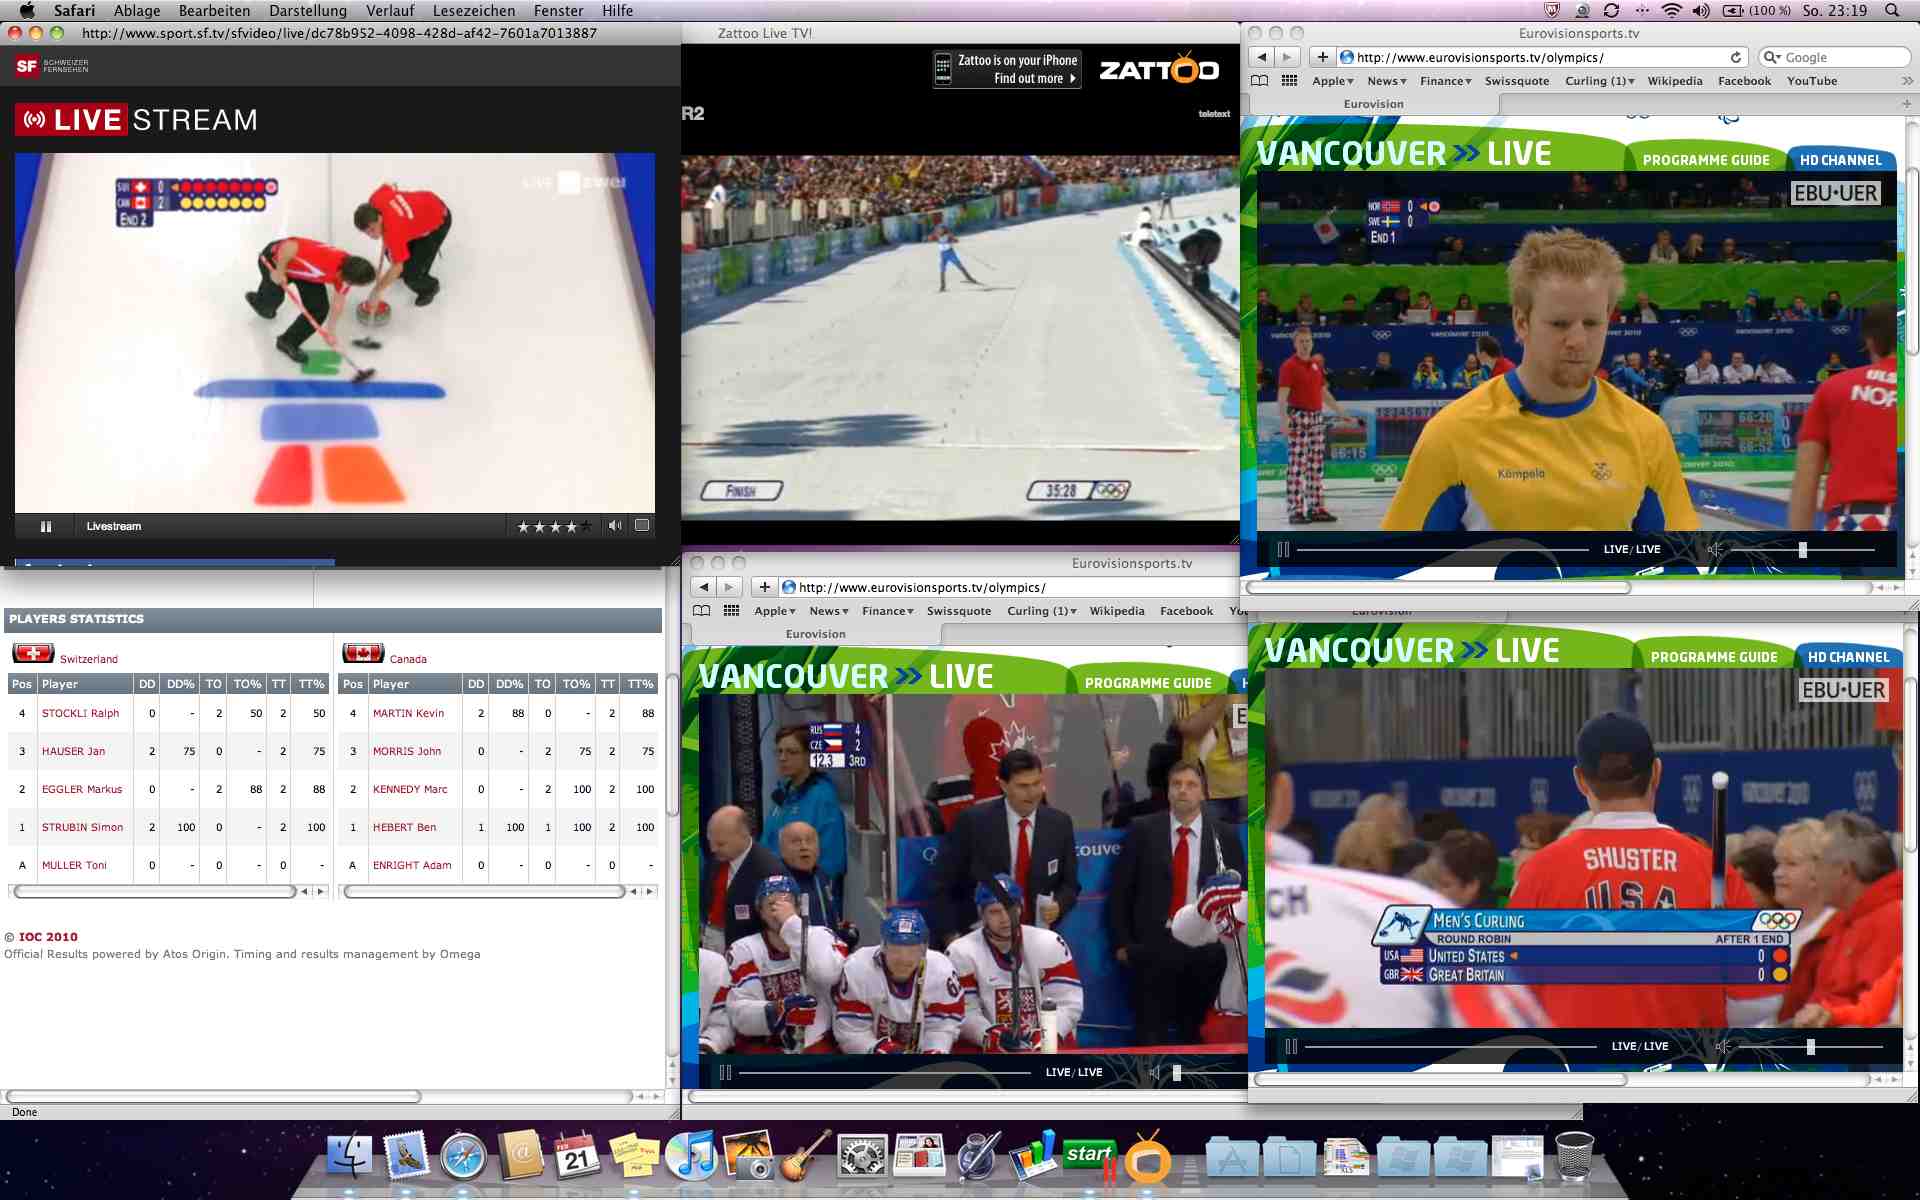Switch to HD CHANNEL in bottom-right player

[x=1849, y=657]
